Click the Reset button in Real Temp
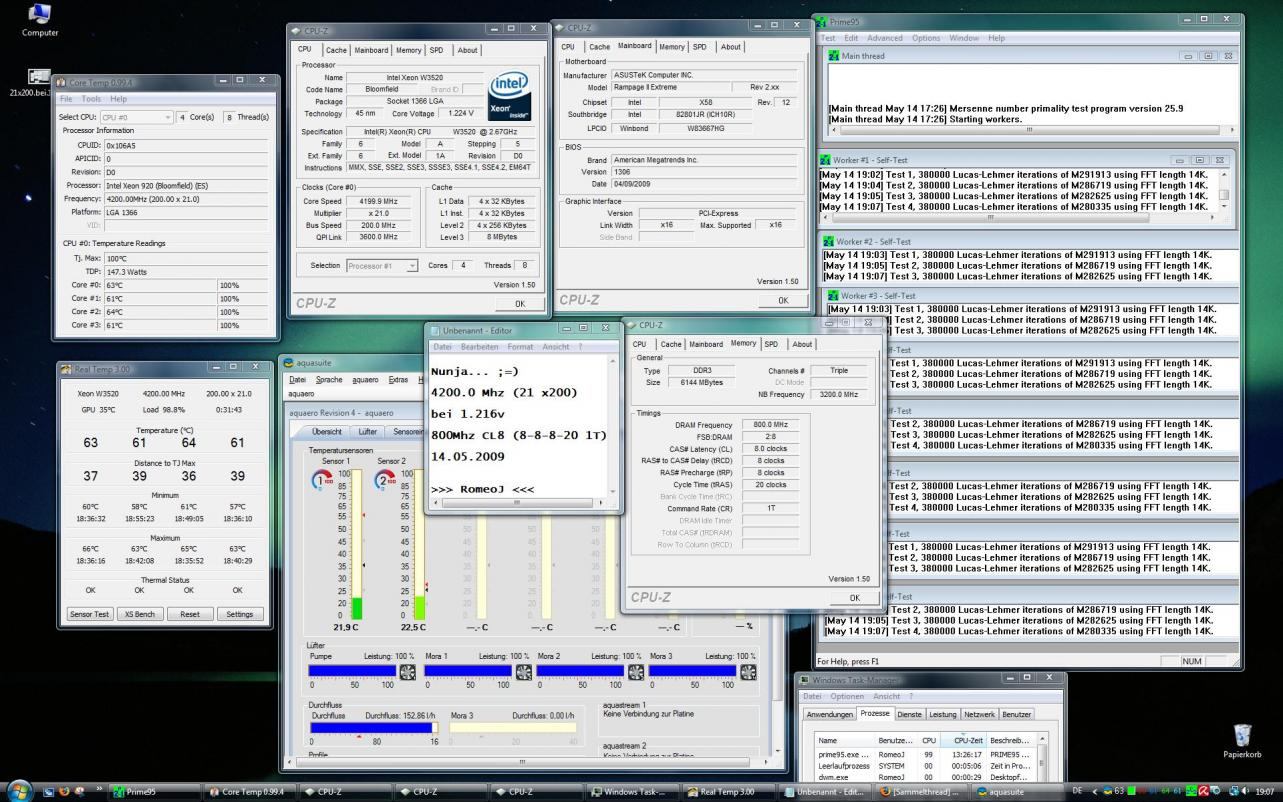This screenshot has height=802, width=1283. pyautogui.click(x=190, y=614)
